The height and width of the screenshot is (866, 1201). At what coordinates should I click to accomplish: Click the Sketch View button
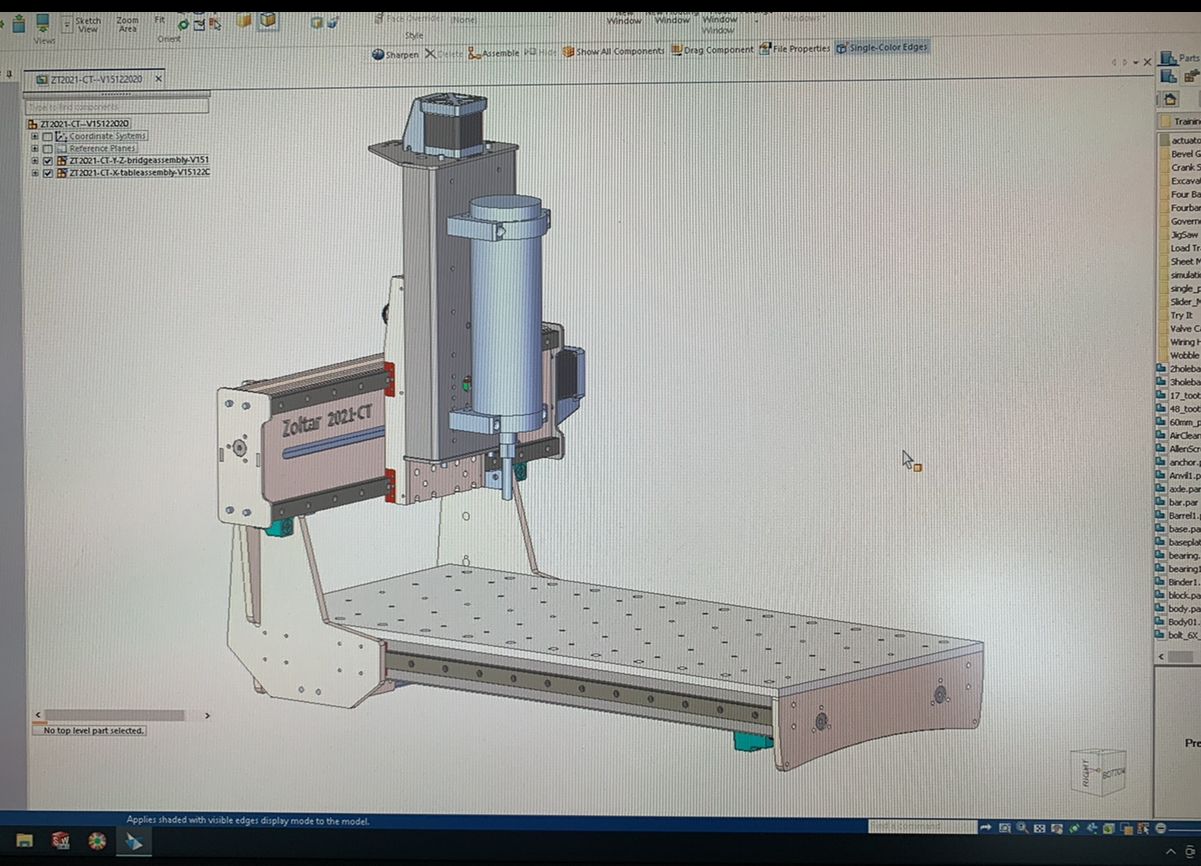click(x=87, y=24)
